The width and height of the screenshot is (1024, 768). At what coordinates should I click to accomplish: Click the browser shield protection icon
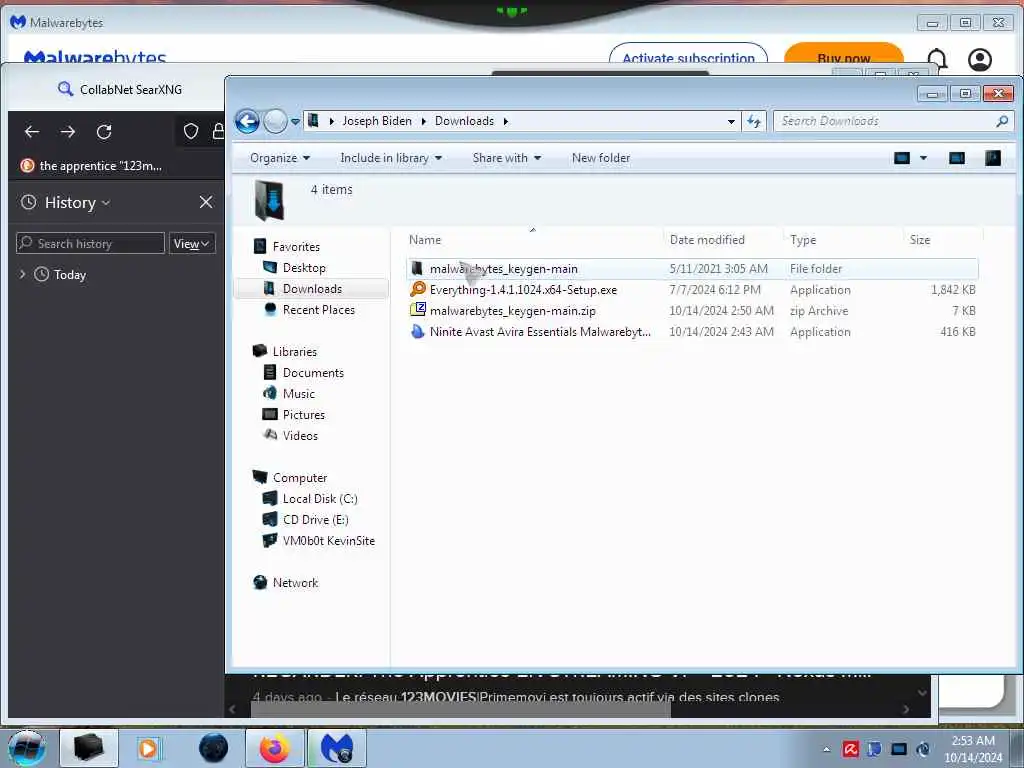191,131
